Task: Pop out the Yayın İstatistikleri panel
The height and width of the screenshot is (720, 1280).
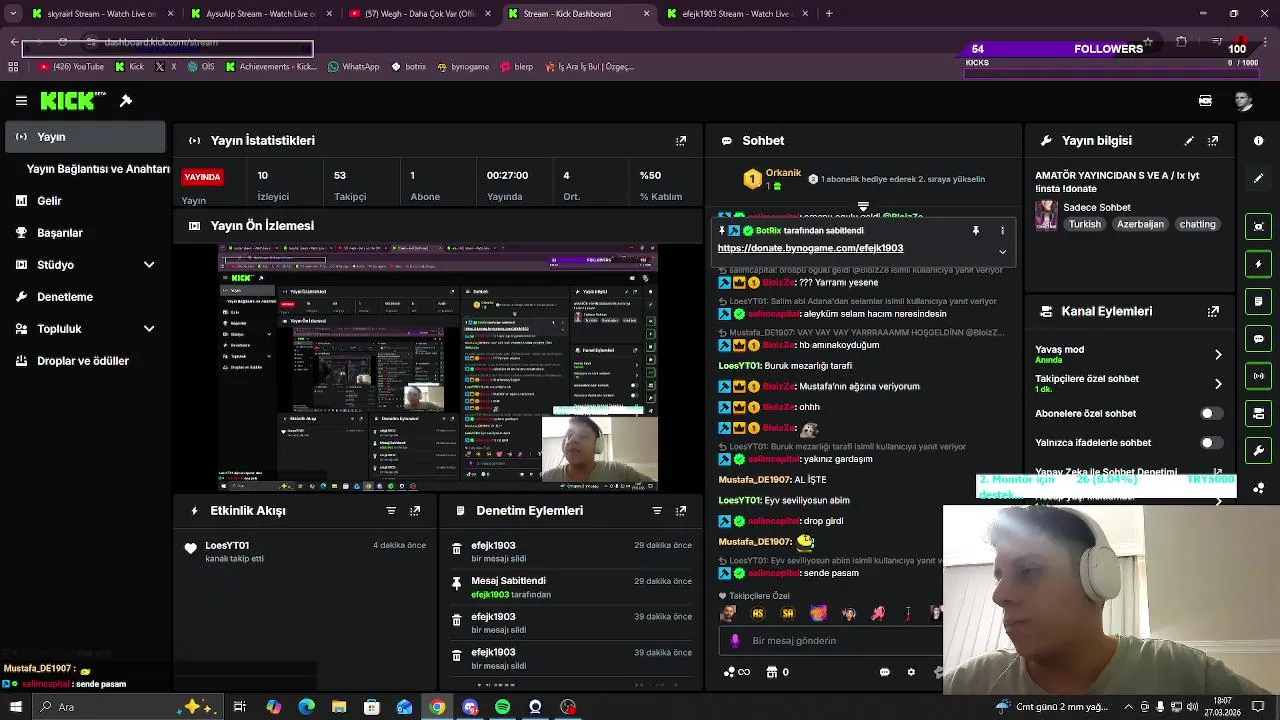Action: [x=681, y=141]
